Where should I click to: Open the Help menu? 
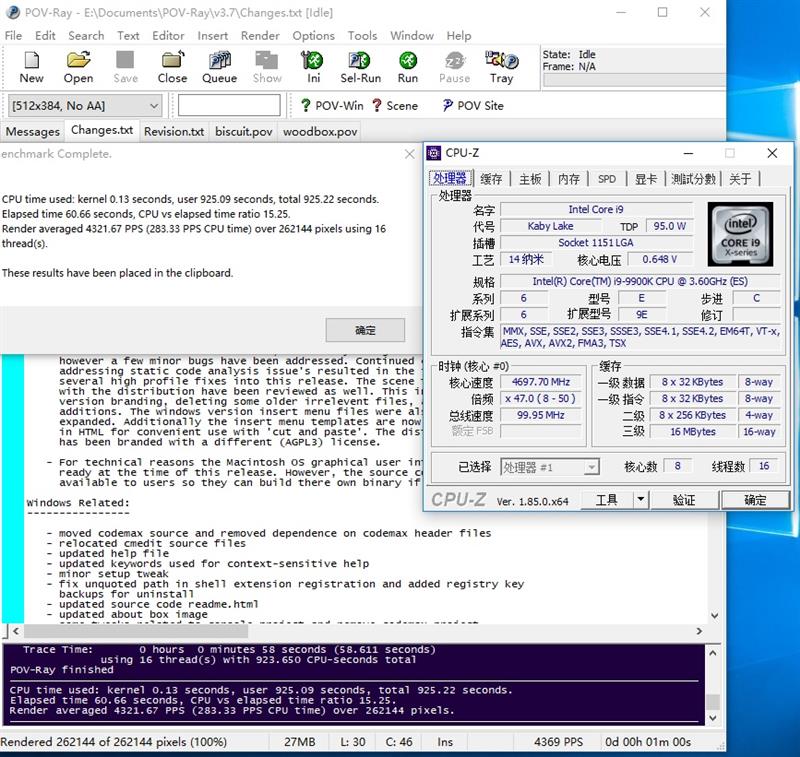459,36
